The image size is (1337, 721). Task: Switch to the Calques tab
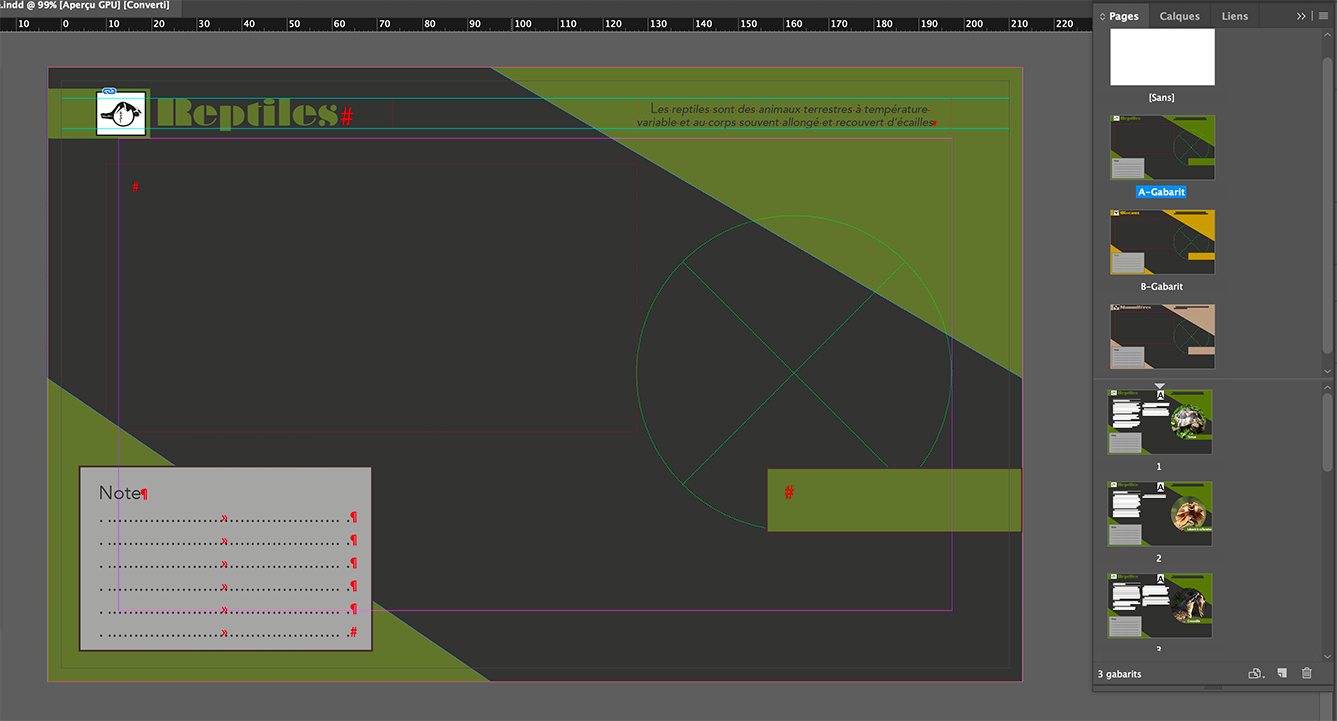point(1179,16)
